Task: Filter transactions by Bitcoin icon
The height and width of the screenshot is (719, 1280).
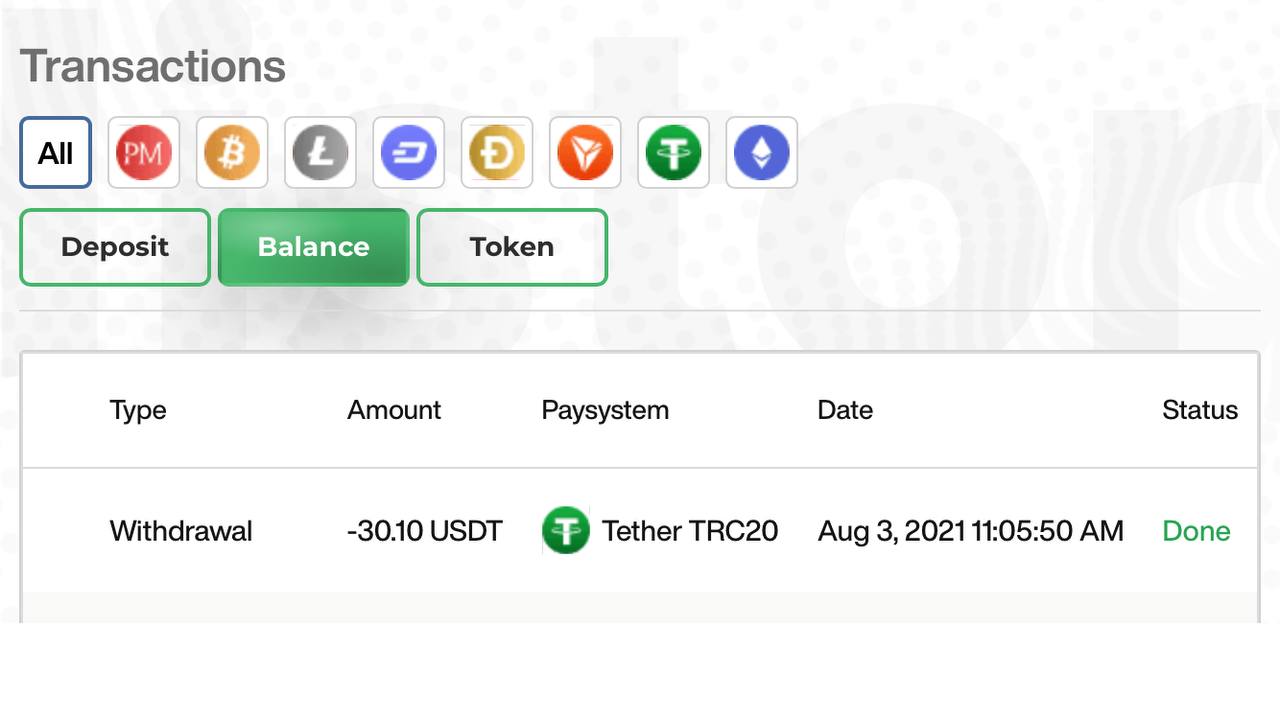Action: 232,153
